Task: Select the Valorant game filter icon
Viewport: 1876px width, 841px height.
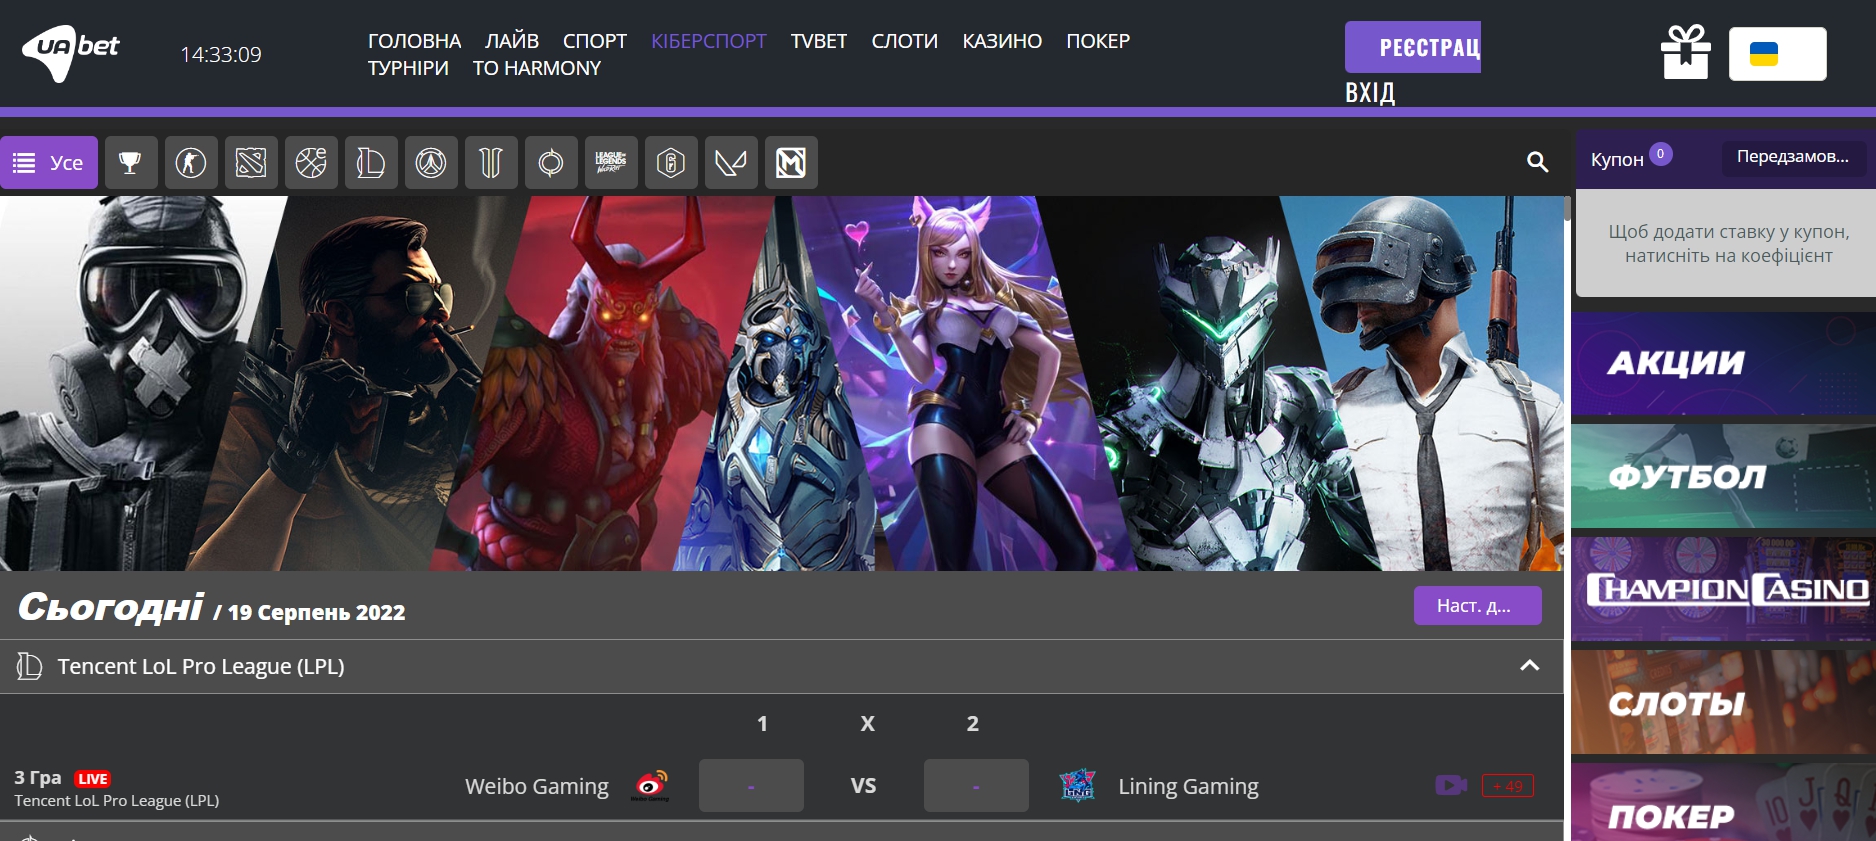Action: pyautogui.click(x=731, y=162)
